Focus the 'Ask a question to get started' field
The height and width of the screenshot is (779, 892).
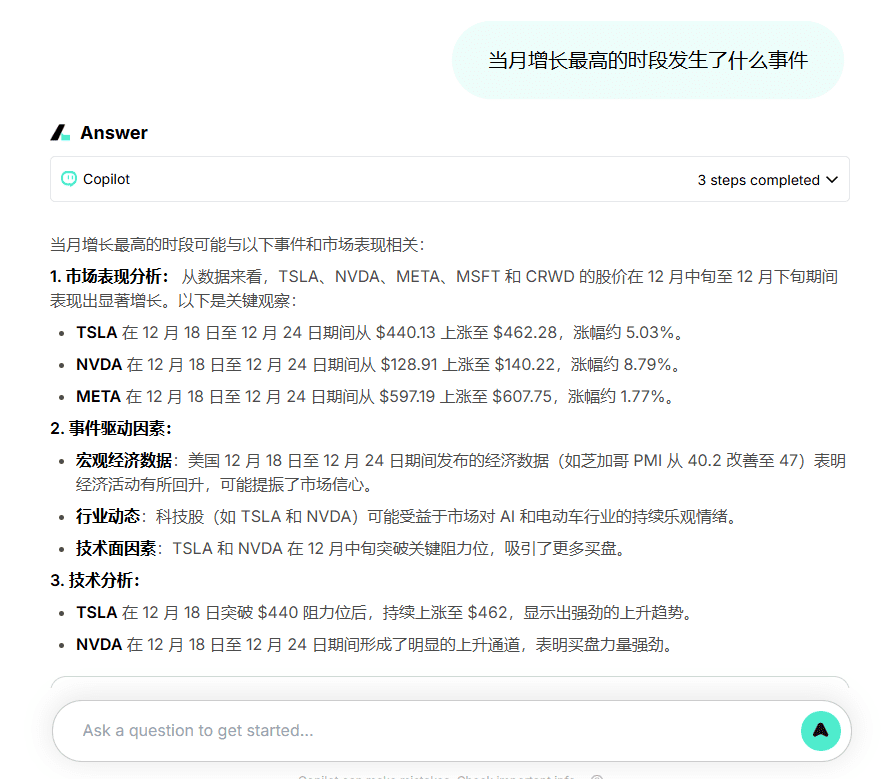click(452, 731)
